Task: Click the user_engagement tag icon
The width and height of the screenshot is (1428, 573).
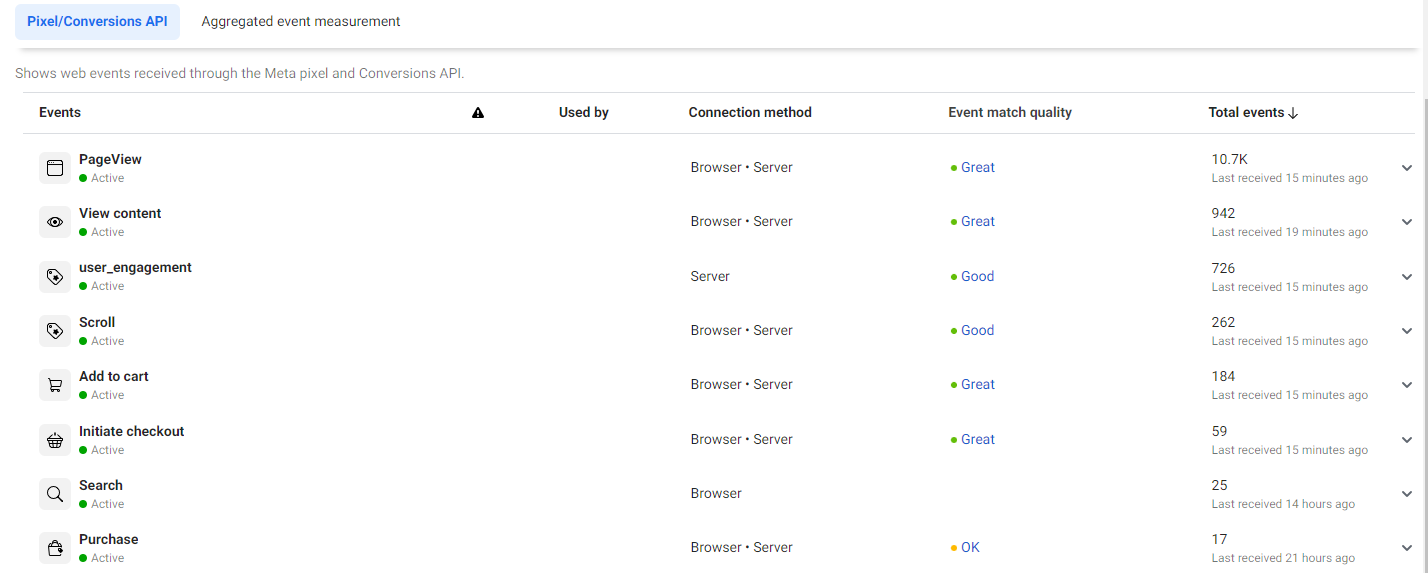Action: click(55, 277)
